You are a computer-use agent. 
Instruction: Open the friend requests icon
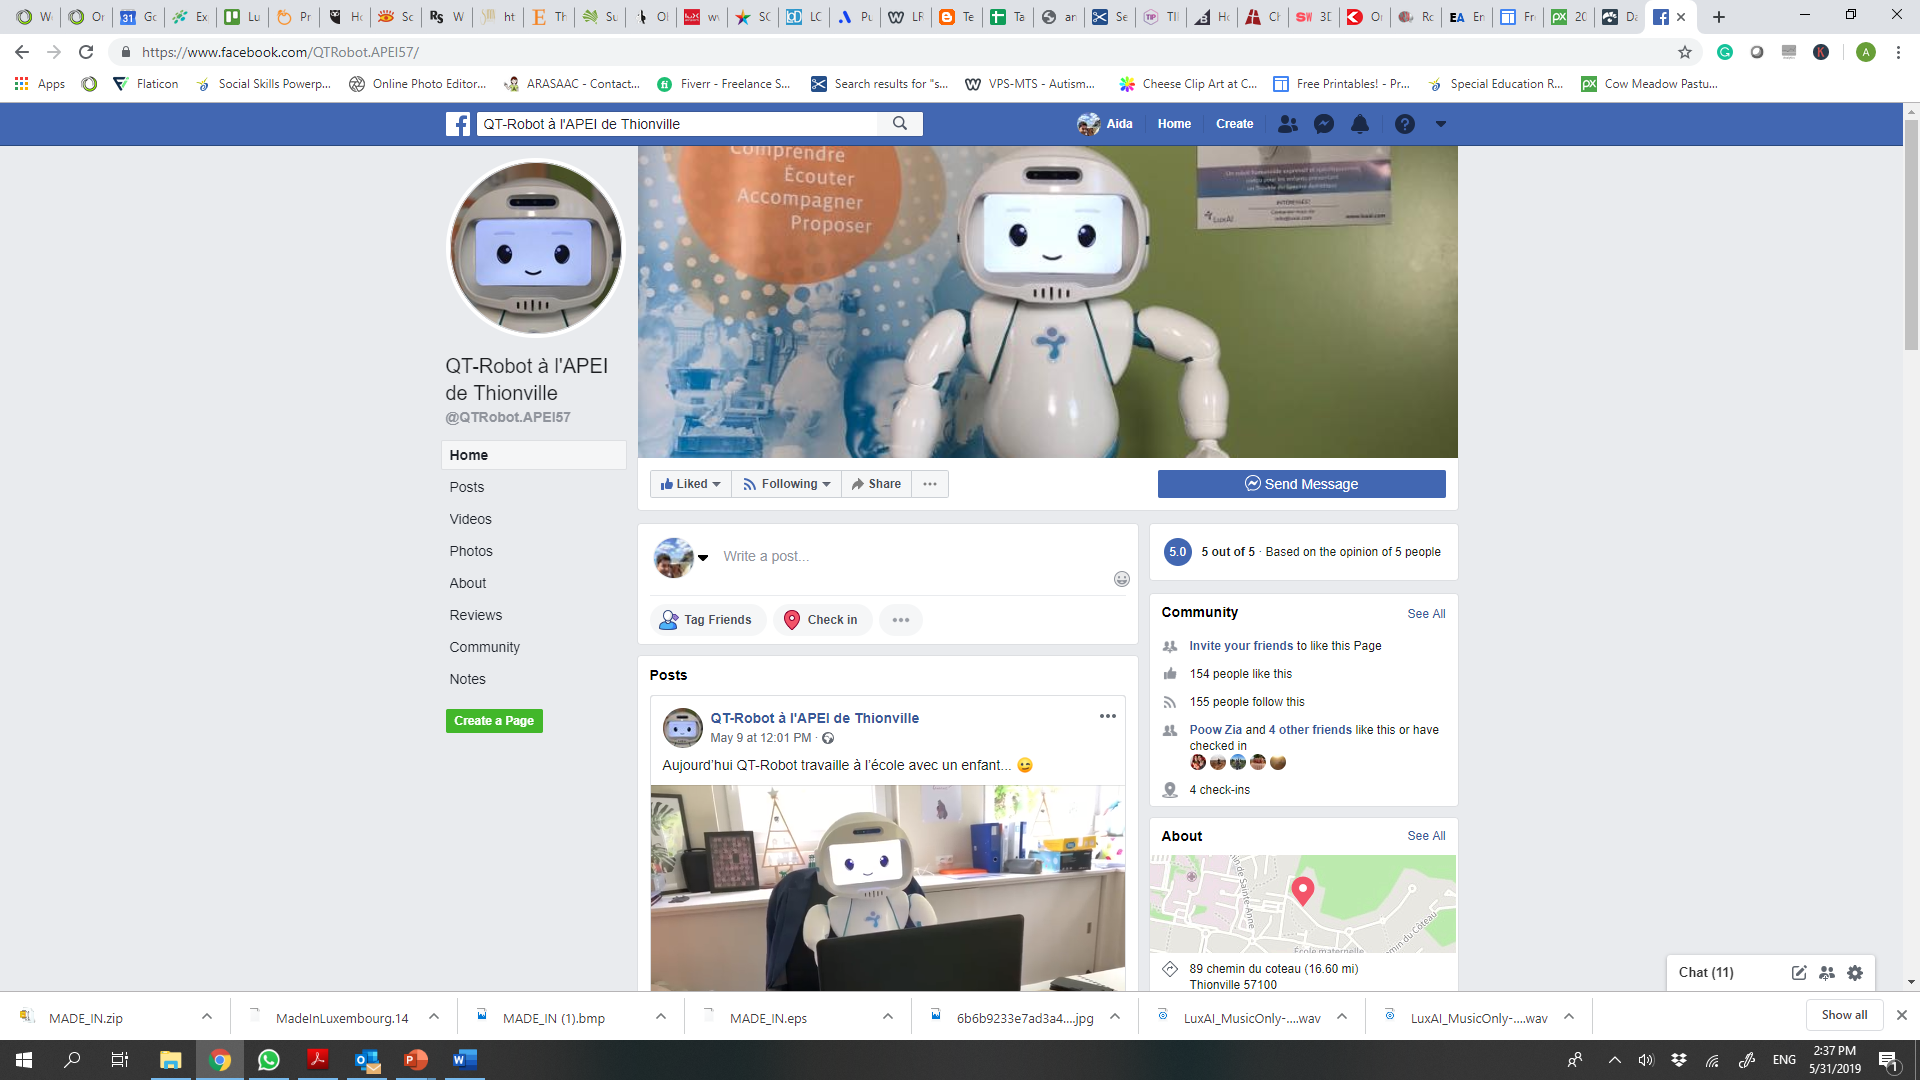click(x=1287, y=124)
